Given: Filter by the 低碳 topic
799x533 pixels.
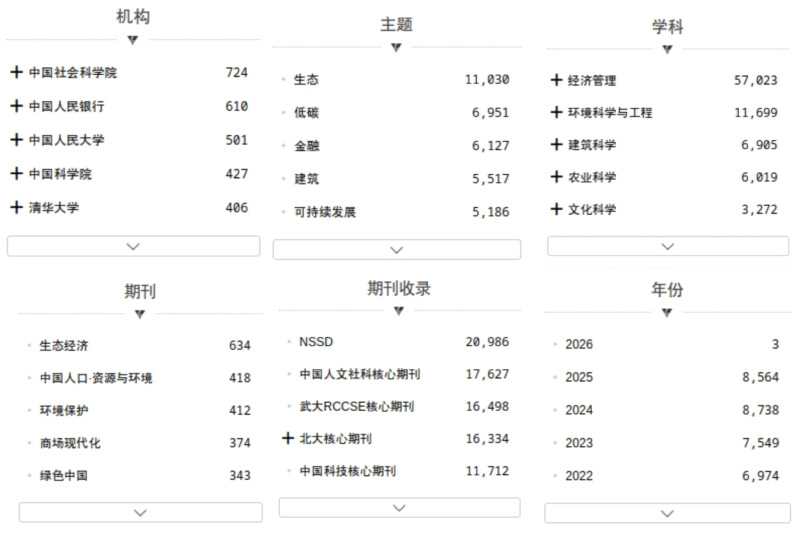Looking at the screenshot, I should pos(307,113).
